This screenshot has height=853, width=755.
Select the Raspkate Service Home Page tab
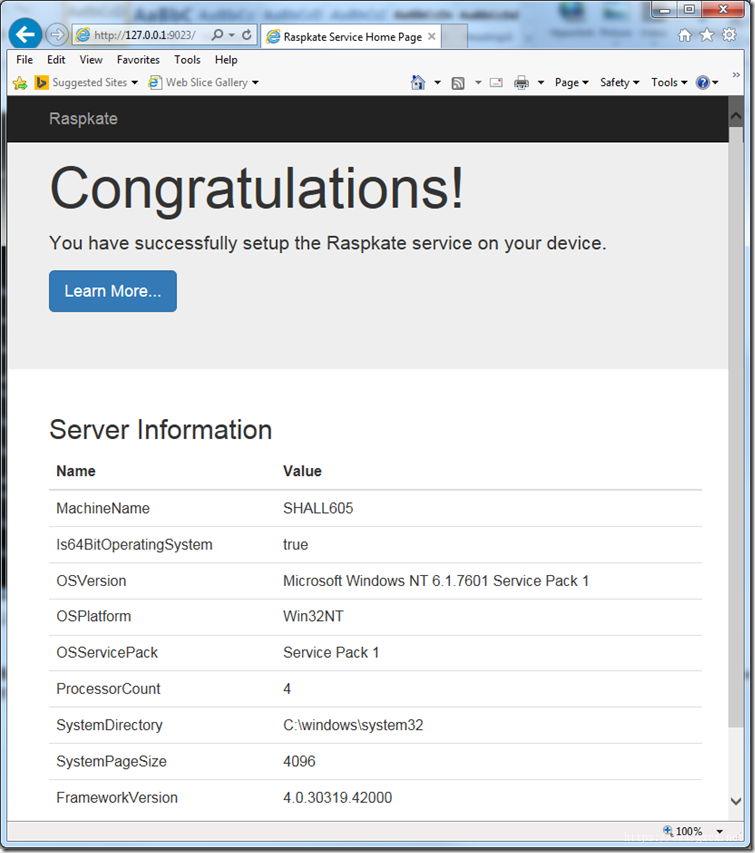point(351,36)
